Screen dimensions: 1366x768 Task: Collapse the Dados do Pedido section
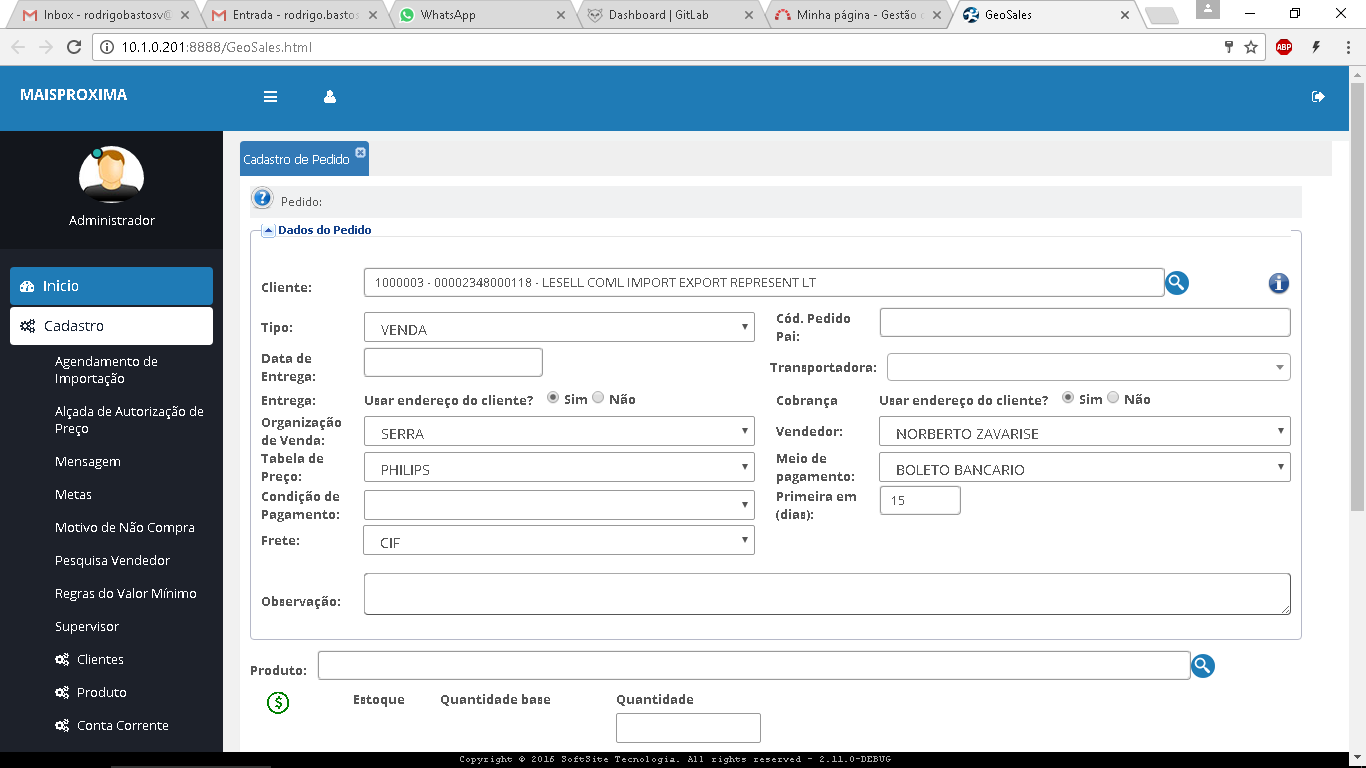268,230
